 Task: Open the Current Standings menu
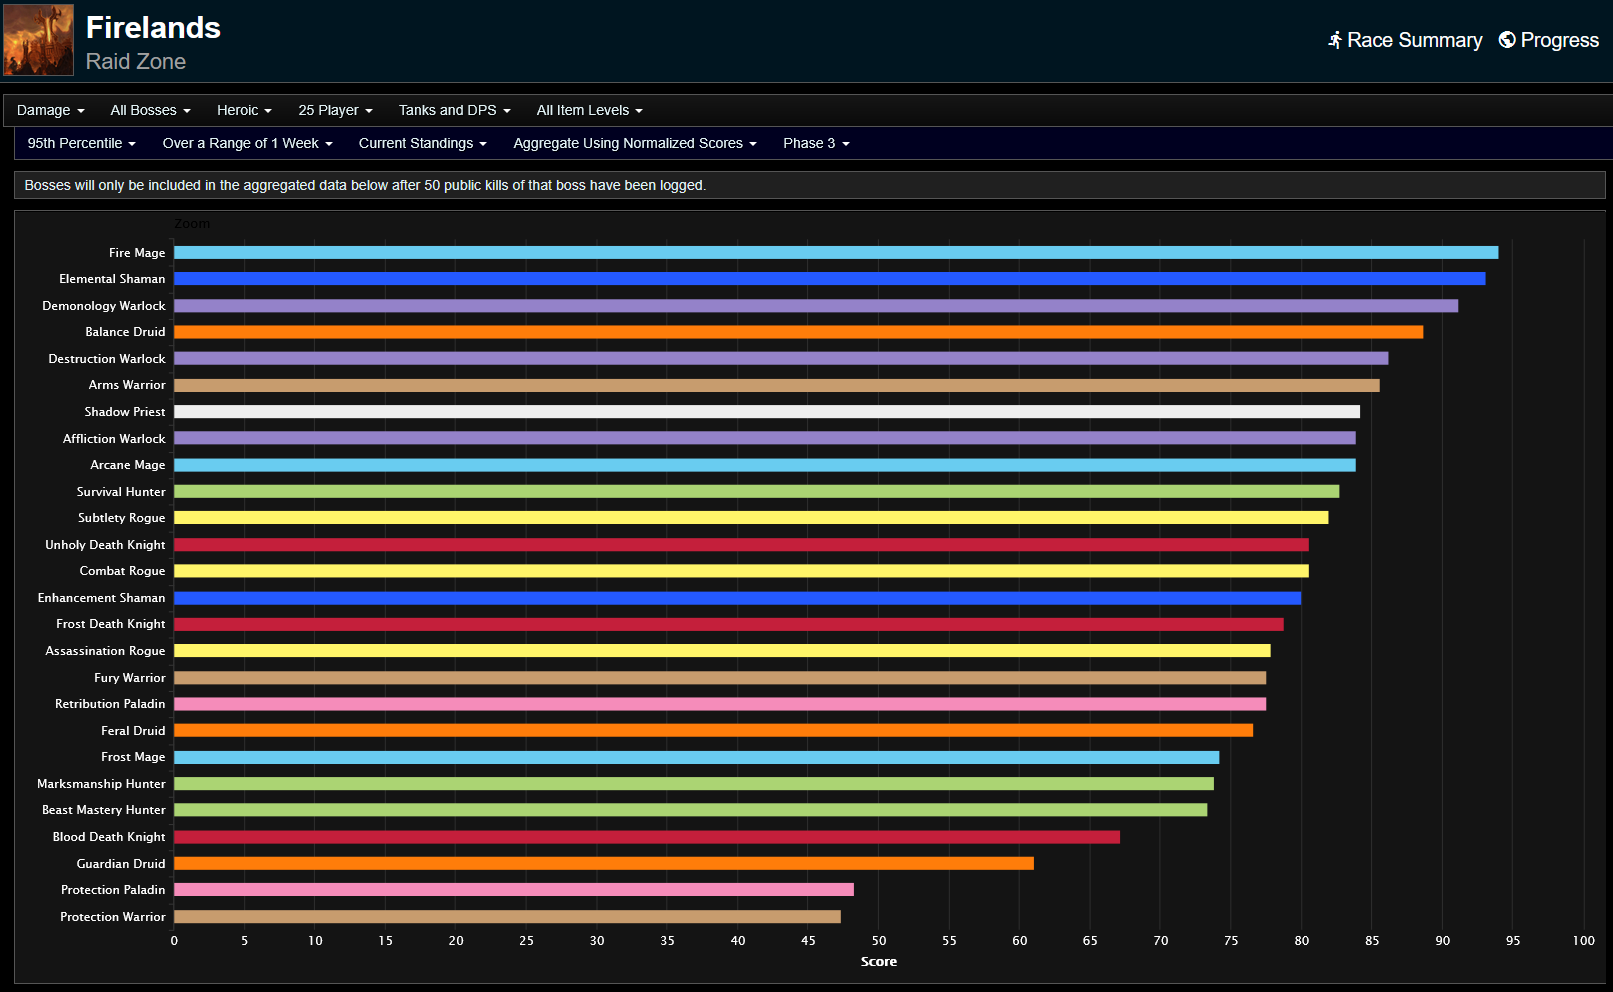tap(422, 143)
